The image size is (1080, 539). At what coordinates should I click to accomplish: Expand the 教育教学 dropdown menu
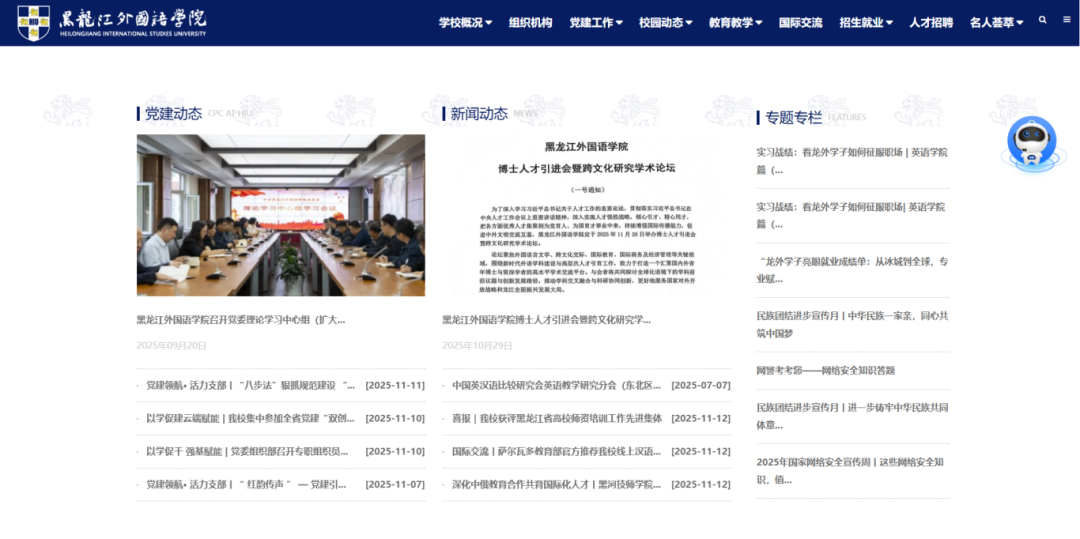click(x=736, y=23)
